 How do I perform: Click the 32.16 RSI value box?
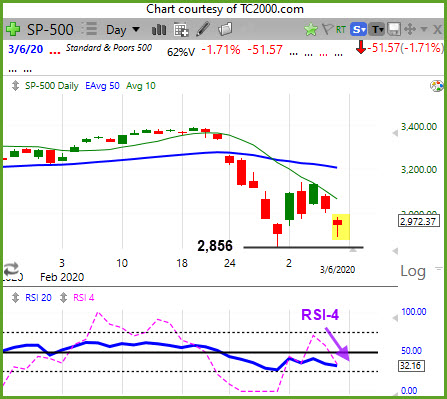[x=411, y=366]
